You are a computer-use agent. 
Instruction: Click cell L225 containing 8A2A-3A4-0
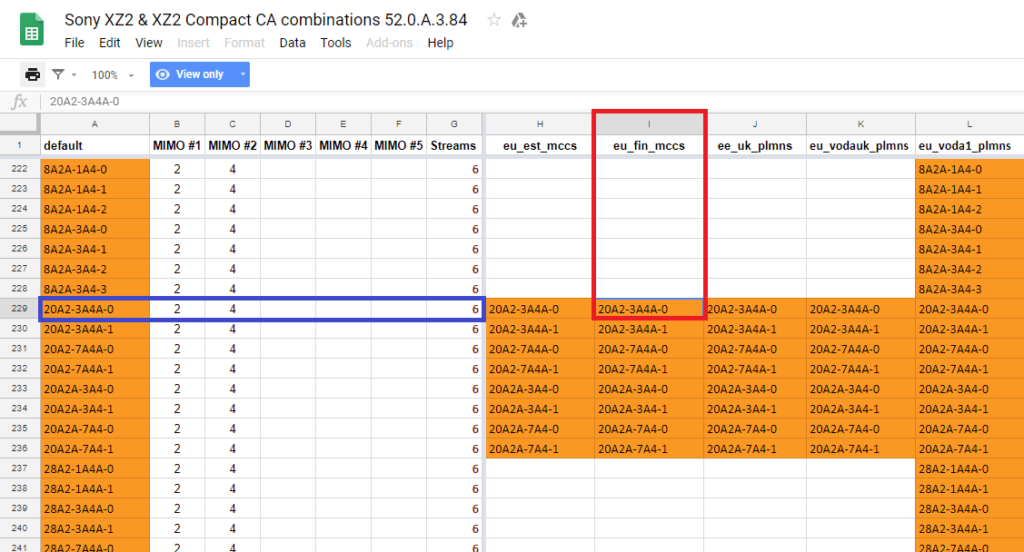[969, 229]
